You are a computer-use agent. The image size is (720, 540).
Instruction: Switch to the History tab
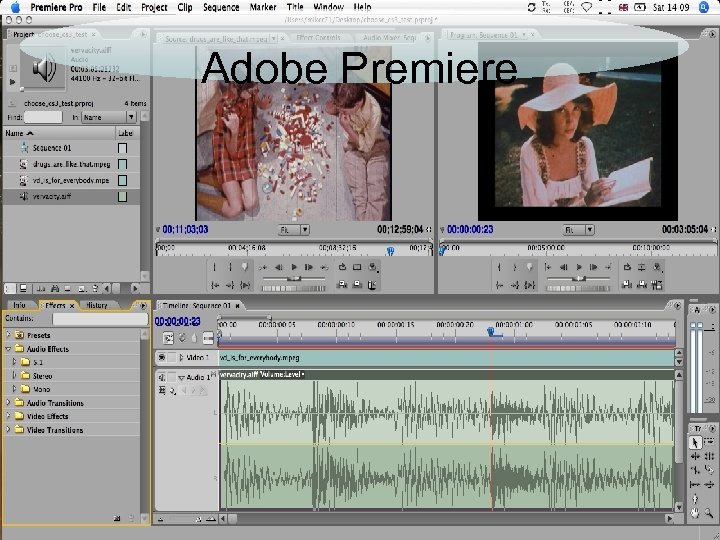click(96, 304)
